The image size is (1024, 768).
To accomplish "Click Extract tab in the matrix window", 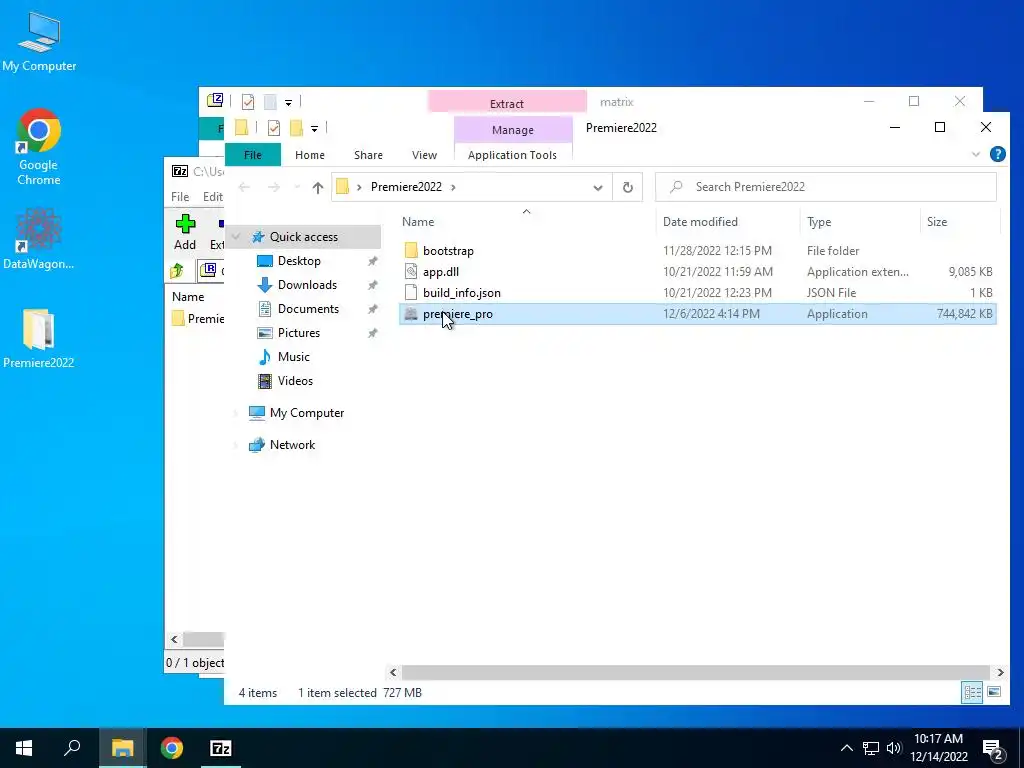I will click(507, 103).
